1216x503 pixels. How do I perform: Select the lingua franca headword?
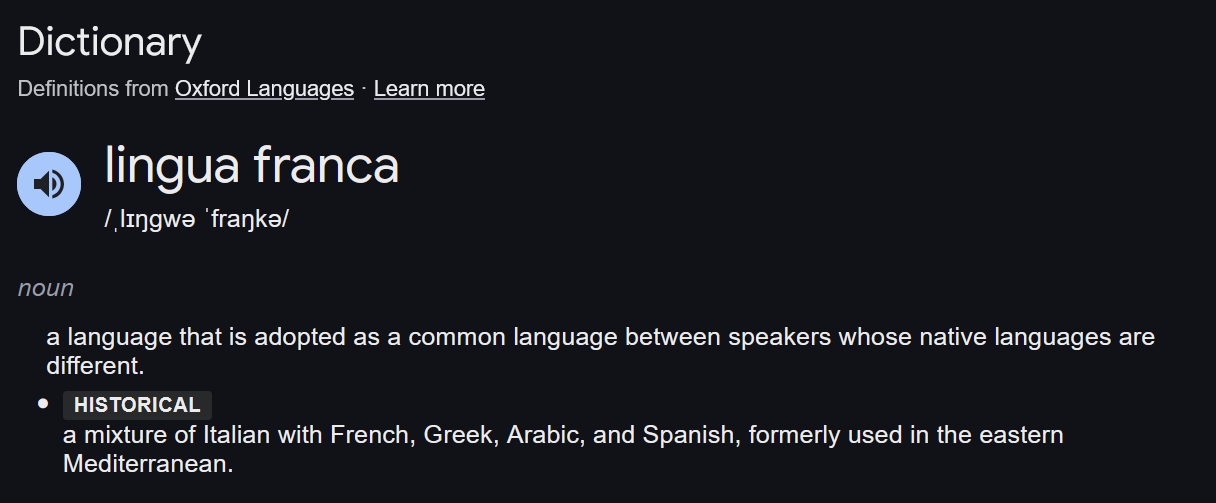[x=252, y=166]
